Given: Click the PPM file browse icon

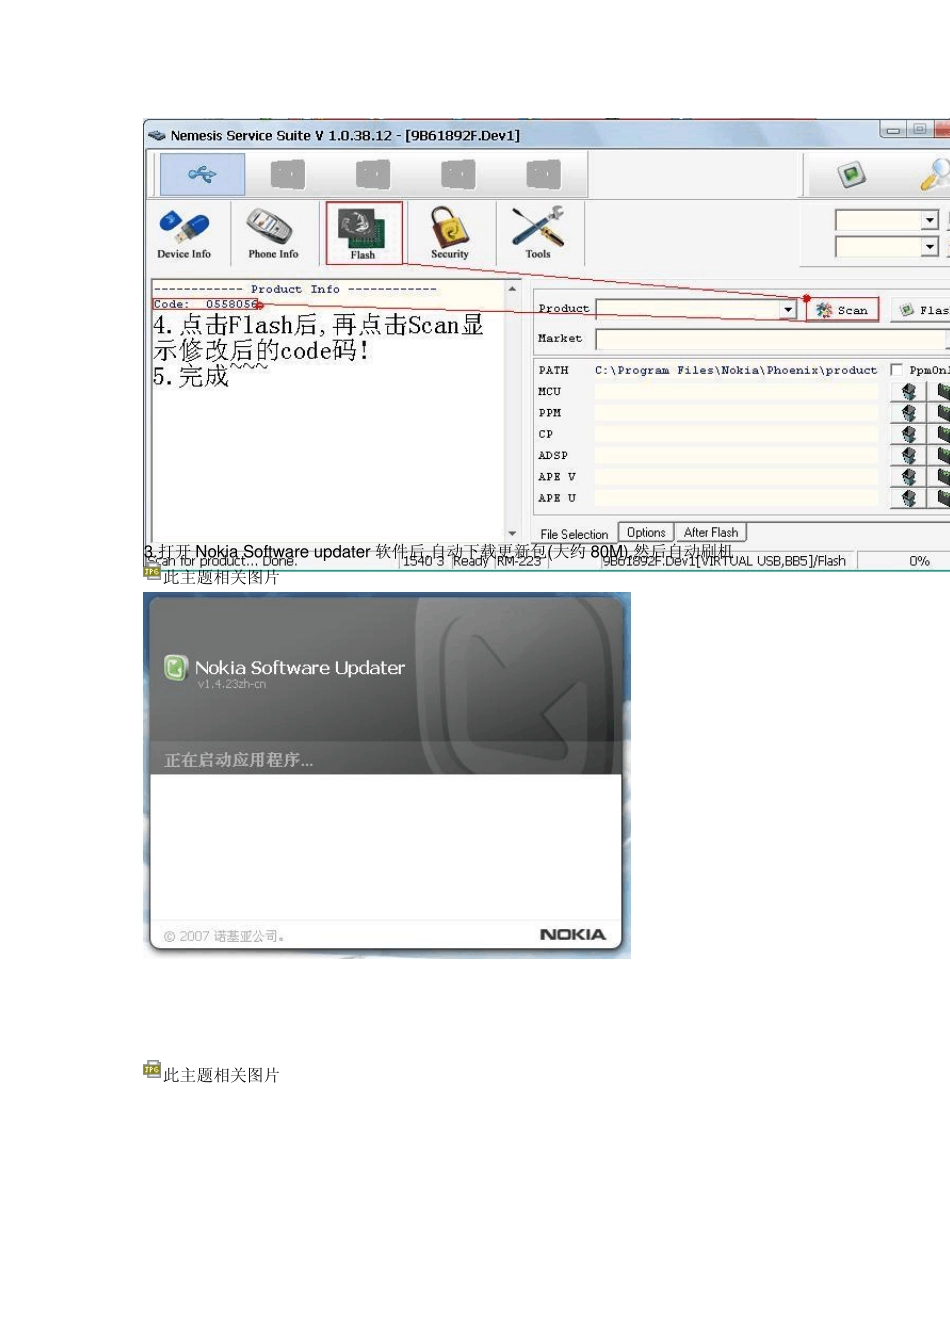Looking at the screenshot, I should [x=908, y=412].
